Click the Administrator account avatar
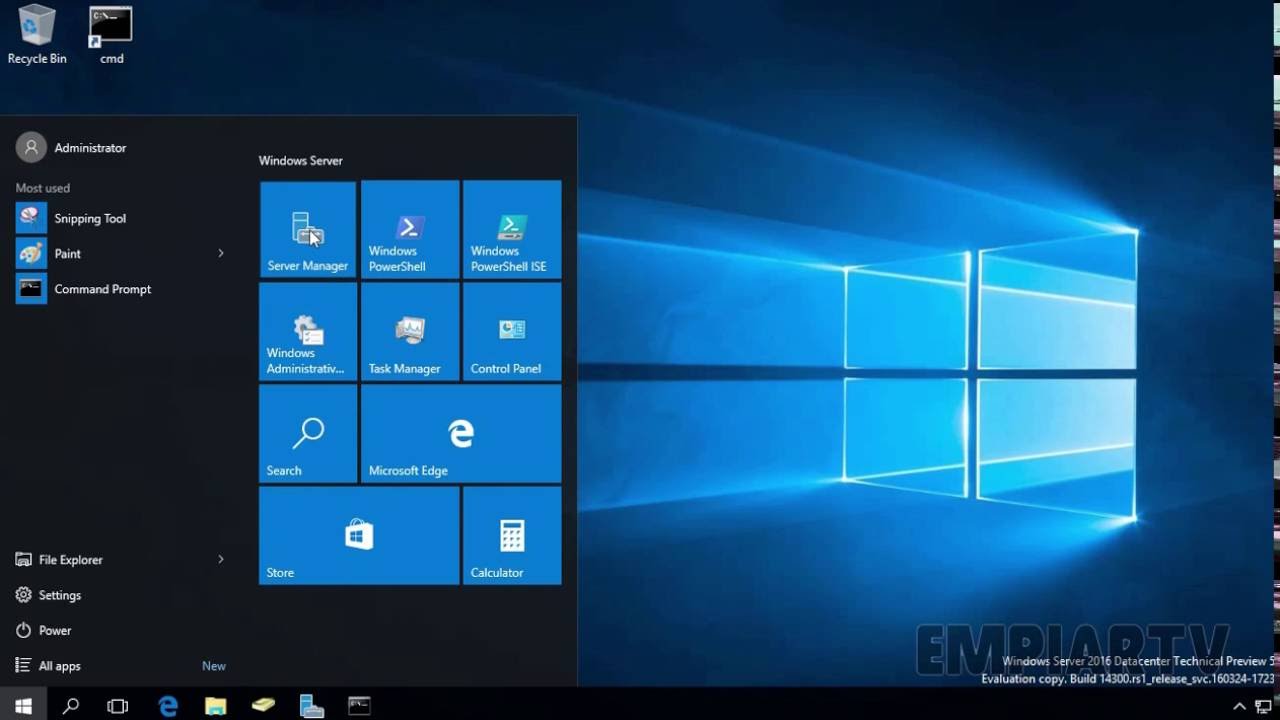Viewport: 1280px width, 720px height. coord(31,147)
